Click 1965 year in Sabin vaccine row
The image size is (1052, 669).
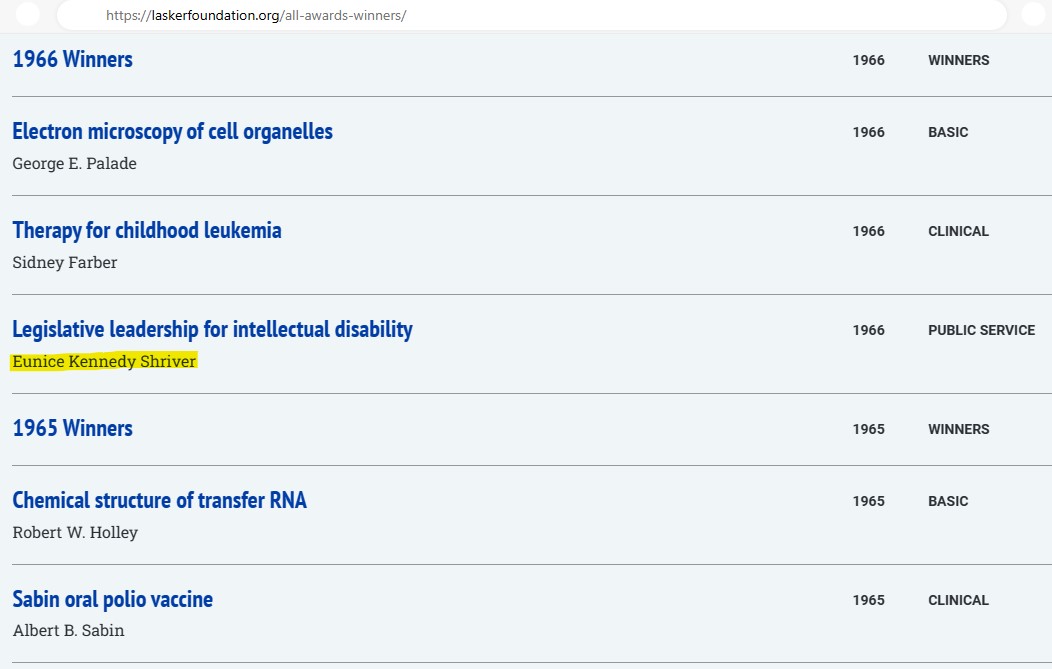(x=868, y=600)
